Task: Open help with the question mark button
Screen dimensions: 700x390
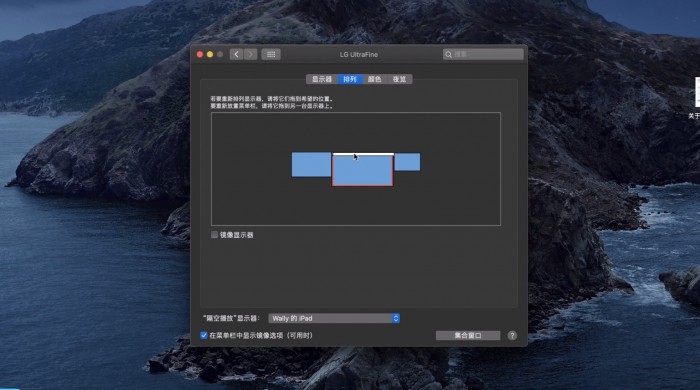Action: point(512,336)
